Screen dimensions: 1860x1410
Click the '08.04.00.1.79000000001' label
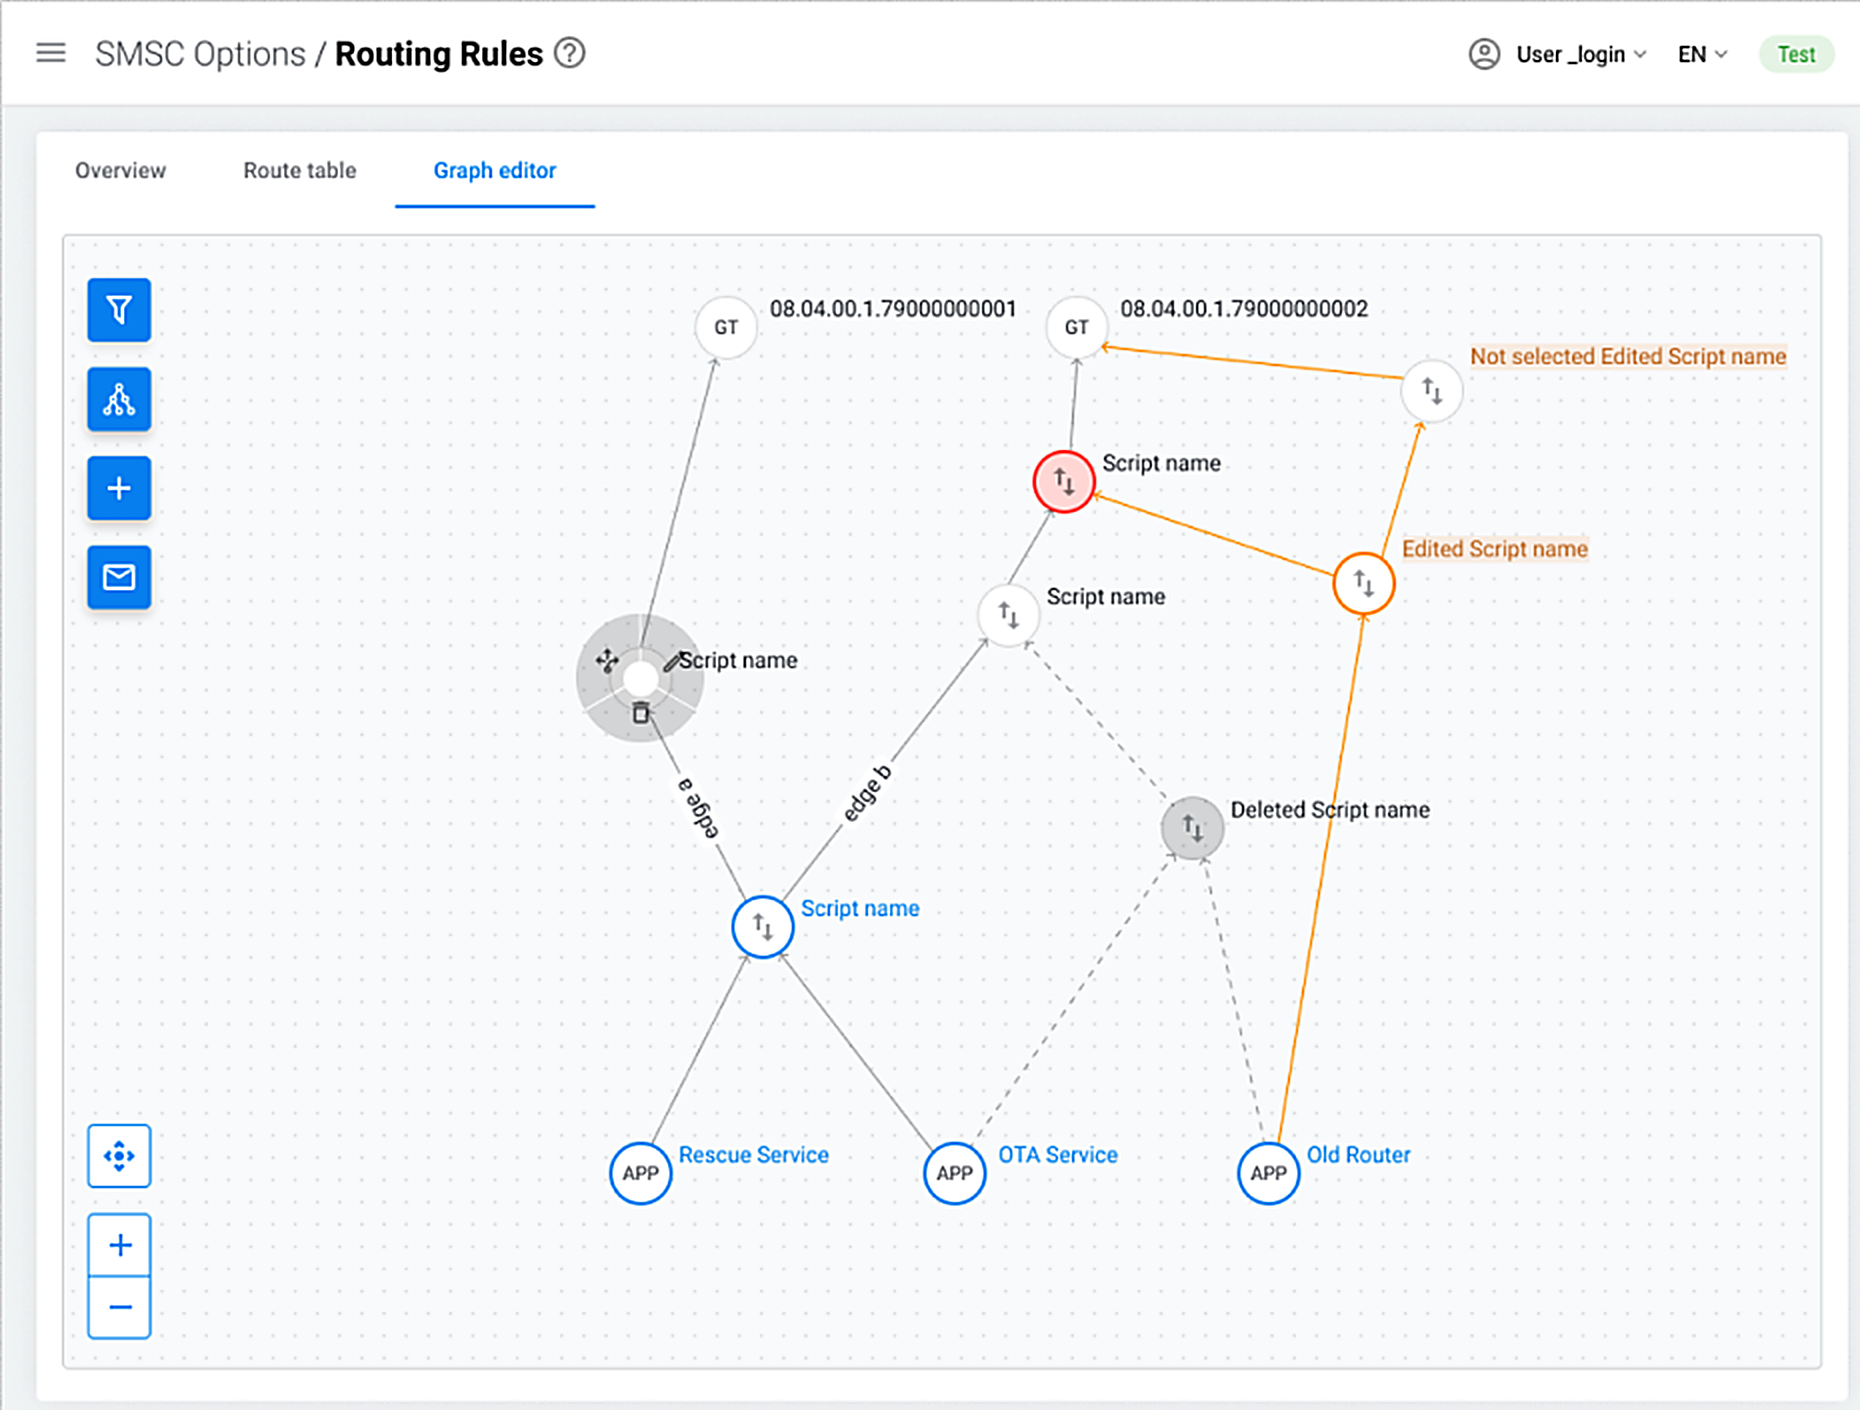click(x=893, y=309)
